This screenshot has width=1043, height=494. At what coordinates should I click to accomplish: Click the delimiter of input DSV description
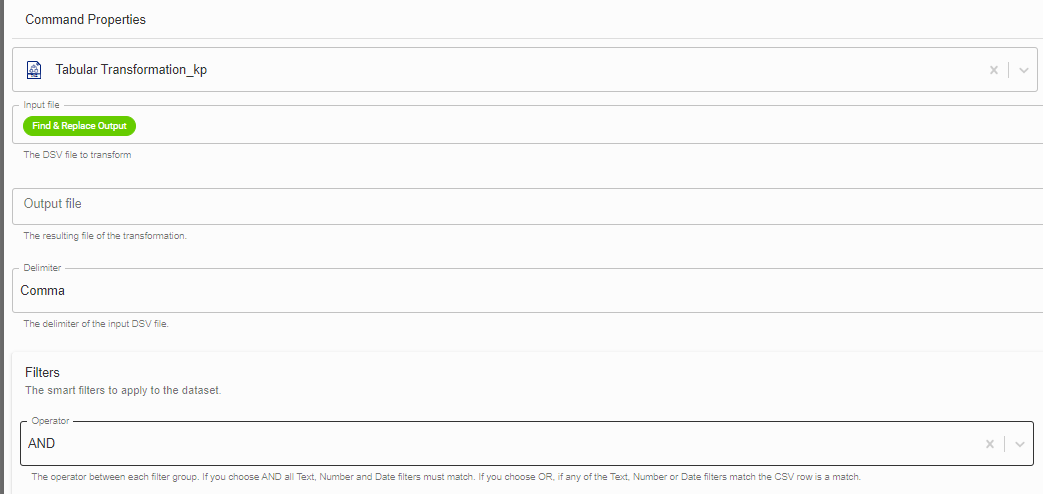coord(96,324)
